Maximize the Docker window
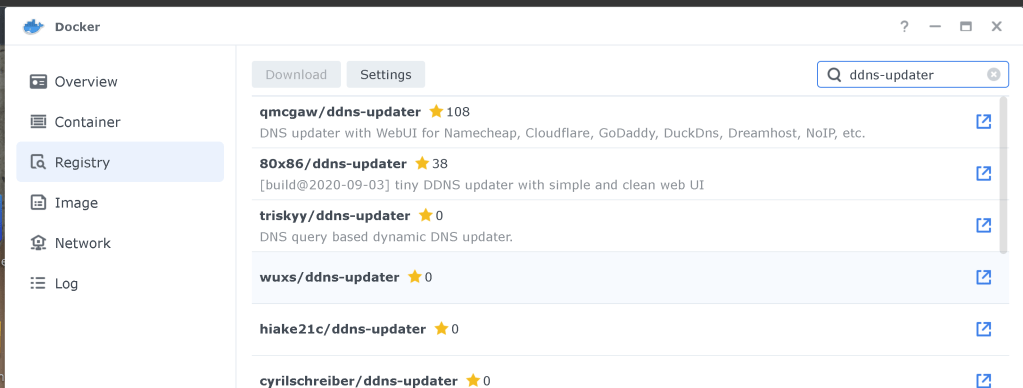Screen dimensions: 1023x388 [x=966, y=27]
